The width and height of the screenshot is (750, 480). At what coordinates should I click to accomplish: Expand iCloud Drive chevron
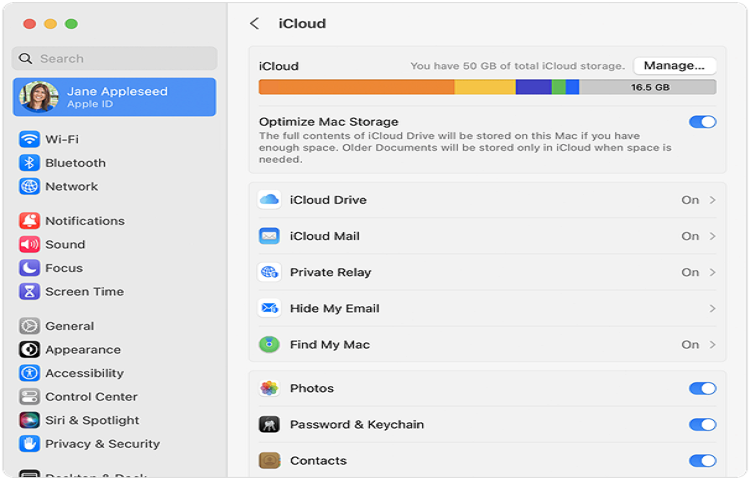click(712, 200)
